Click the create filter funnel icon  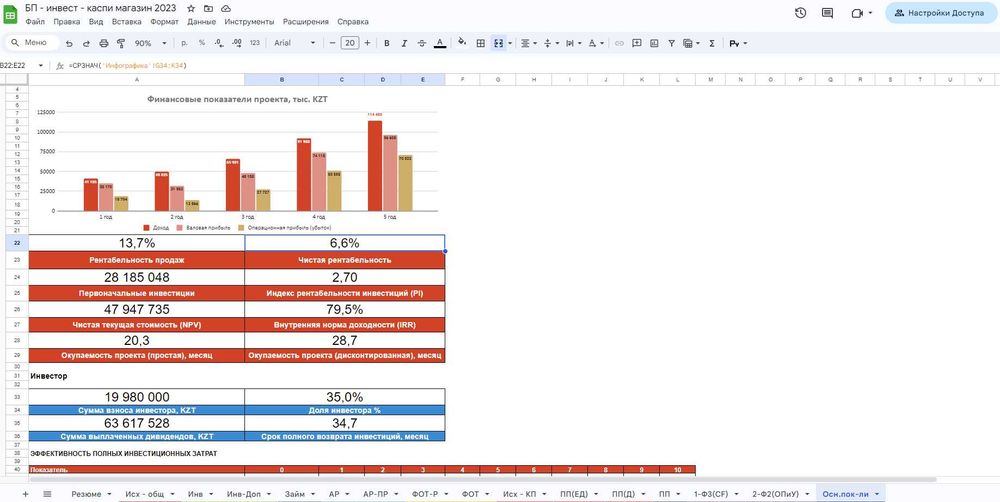click(672, 43)
